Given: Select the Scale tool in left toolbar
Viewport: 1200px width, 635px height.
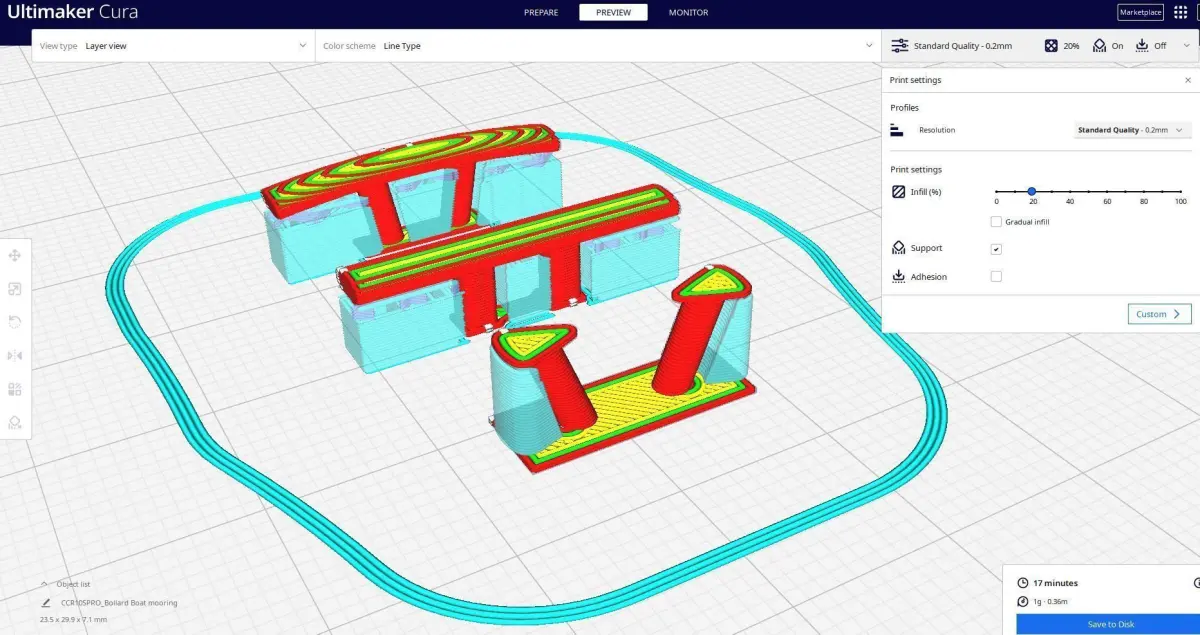Looking at the screenshot, I should [15, 289].
